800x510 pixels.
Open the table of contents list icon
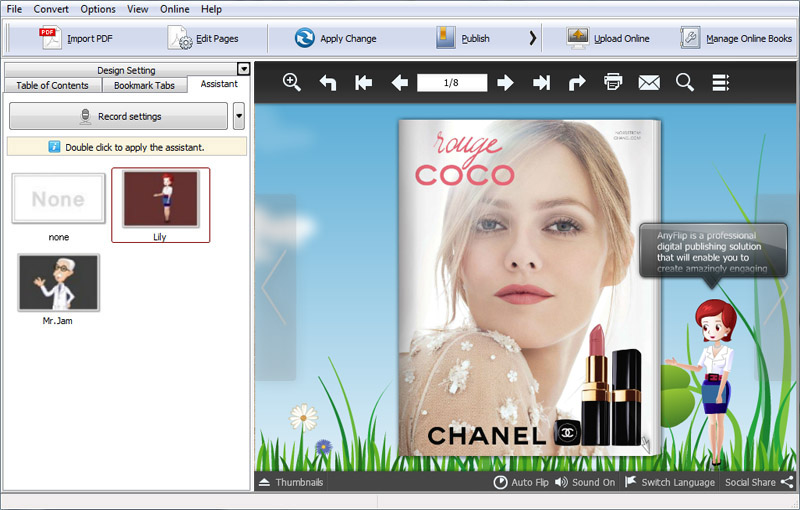(721, 83)
